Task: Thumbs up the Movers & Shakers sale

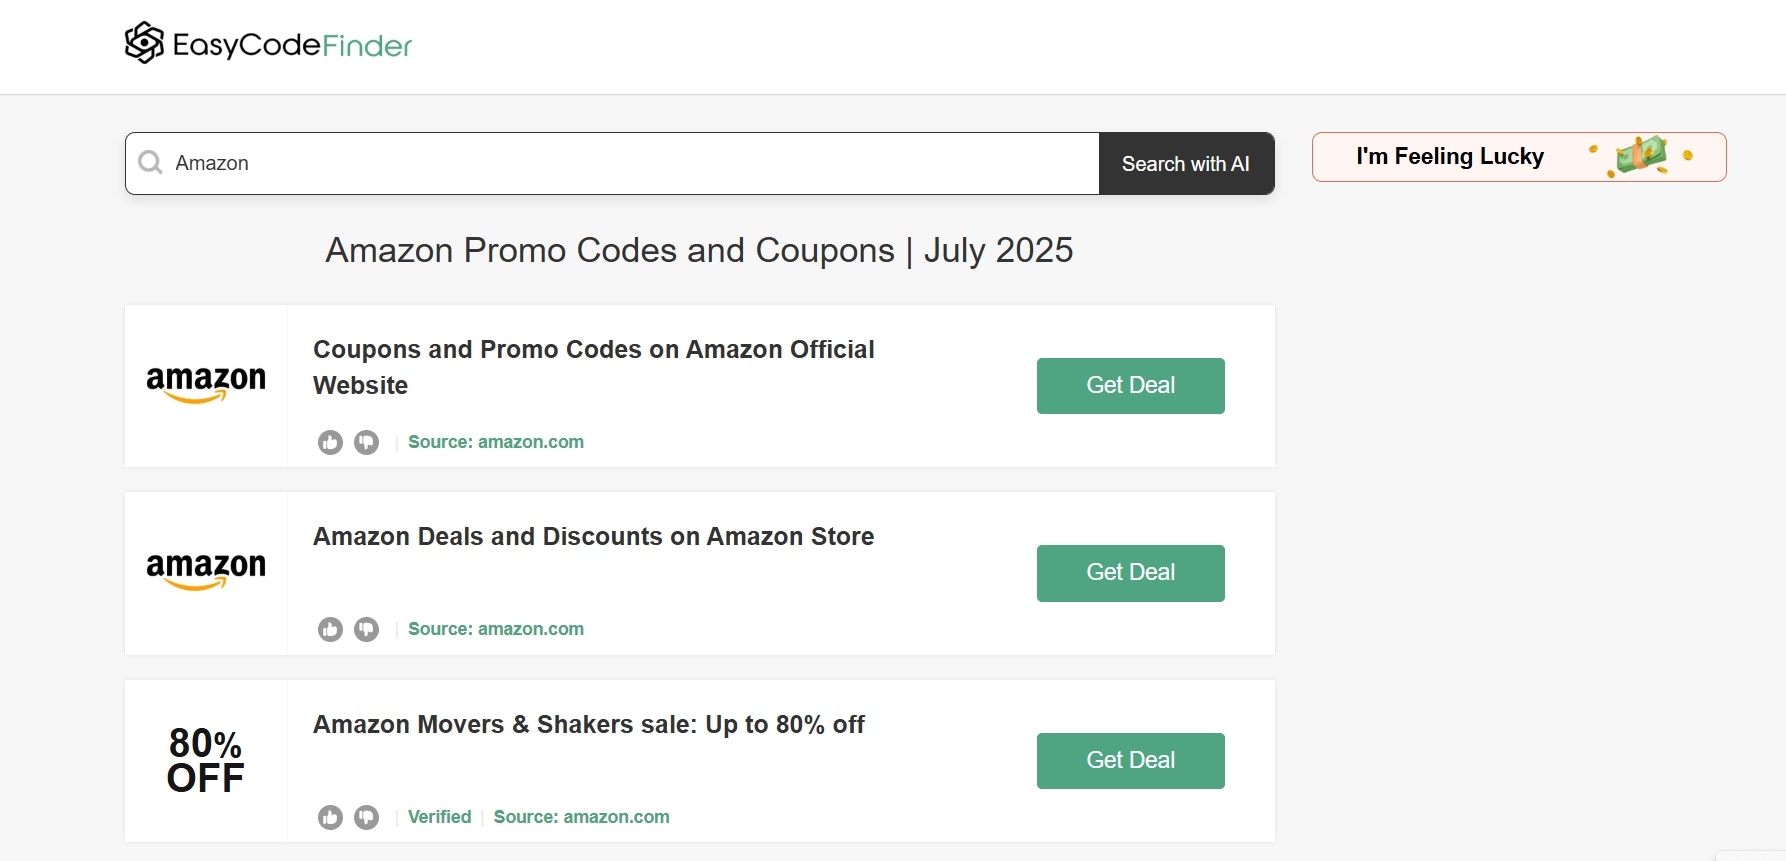Action: [330, 817]
